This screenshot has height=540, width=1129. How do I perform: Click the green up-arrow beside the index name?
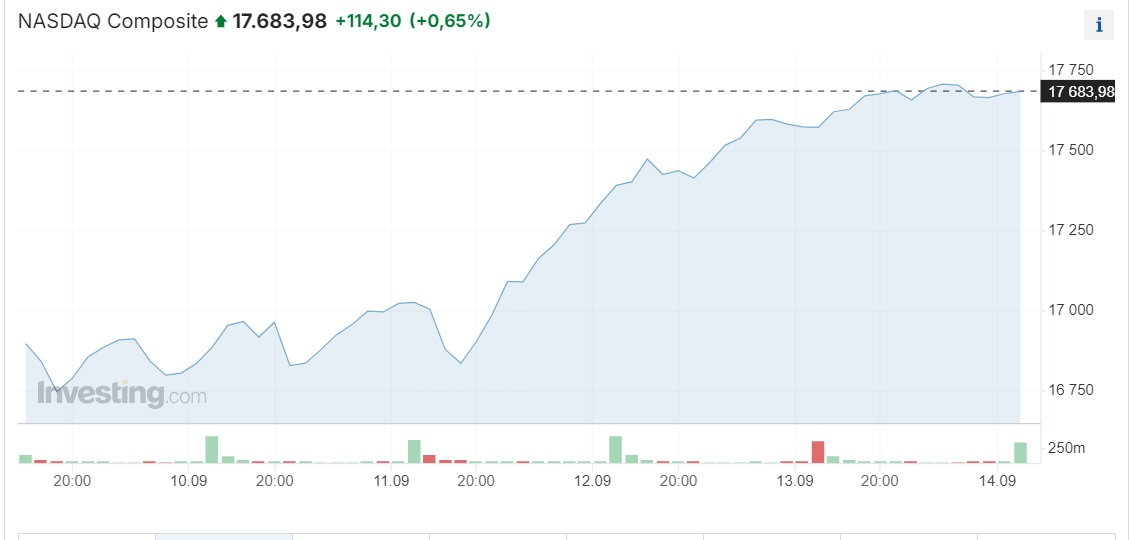point(220,21)
